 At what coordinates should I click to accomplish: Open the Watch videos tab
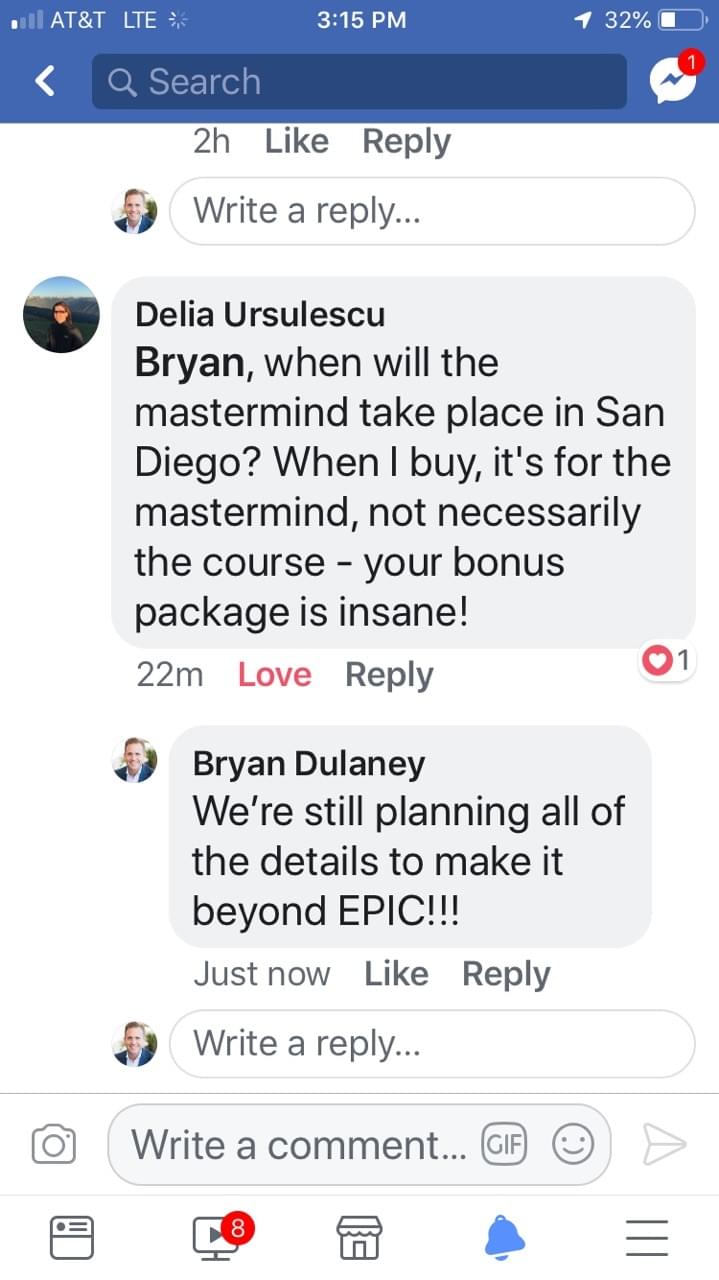tap(217, 1237)
